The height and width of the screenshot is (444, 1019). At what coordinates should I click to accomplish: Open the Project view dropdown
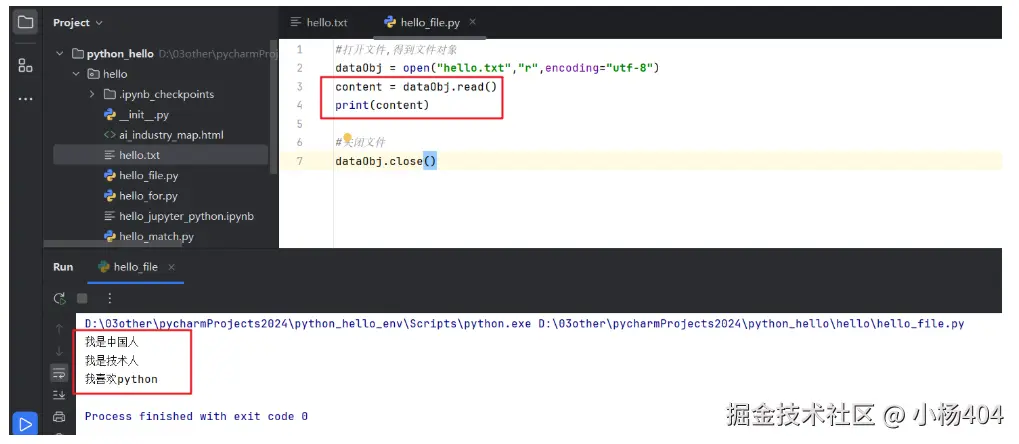point(78,23)
